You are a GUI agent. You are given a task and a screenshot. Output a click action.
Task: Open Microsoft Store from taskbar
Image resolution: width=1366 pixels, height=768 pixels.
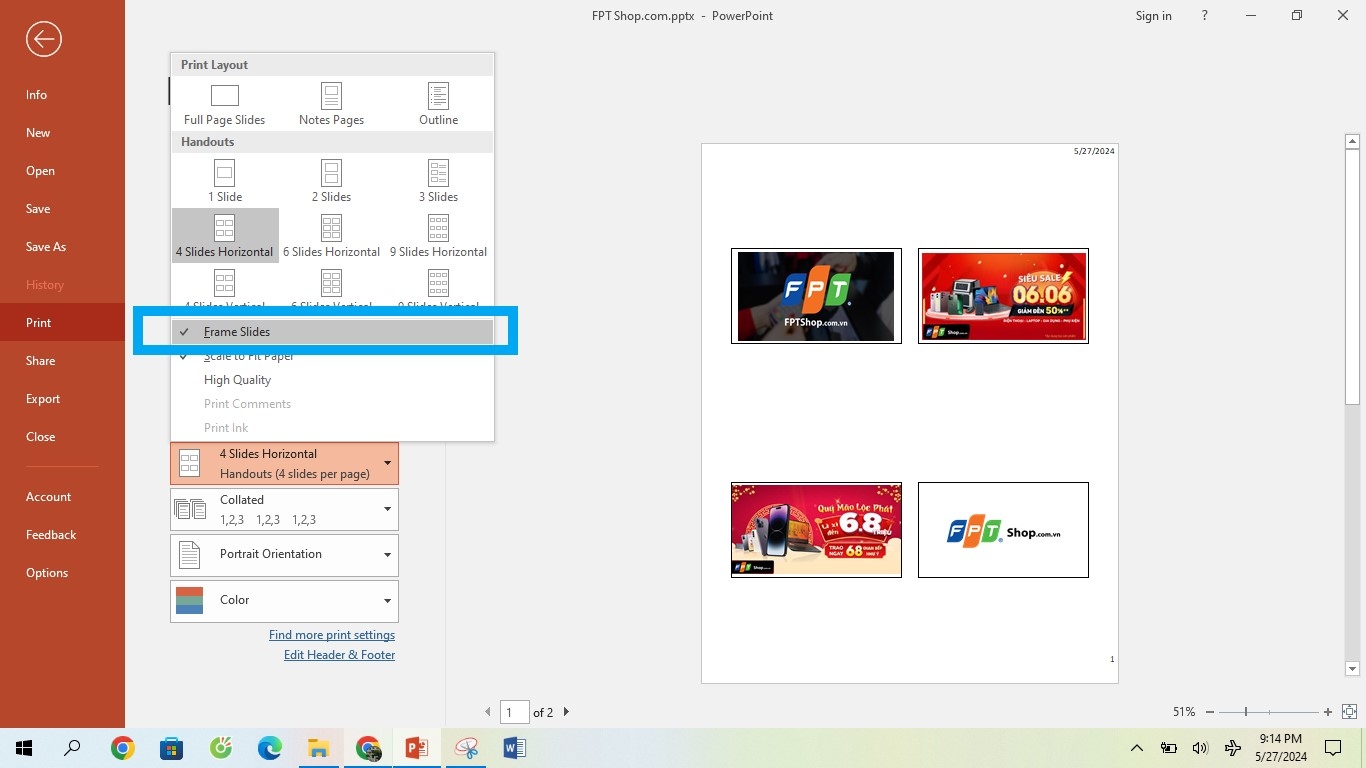point(172,748)
